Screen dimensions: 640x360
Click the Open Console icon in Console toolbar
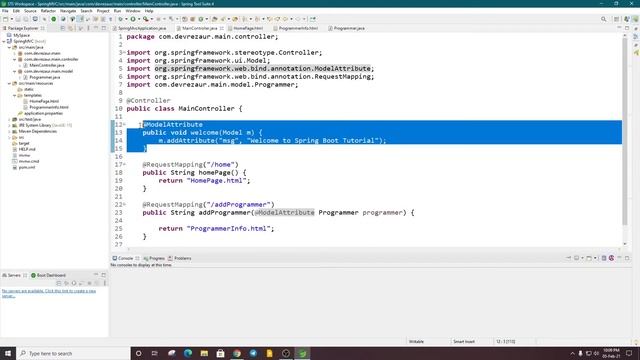589,258
